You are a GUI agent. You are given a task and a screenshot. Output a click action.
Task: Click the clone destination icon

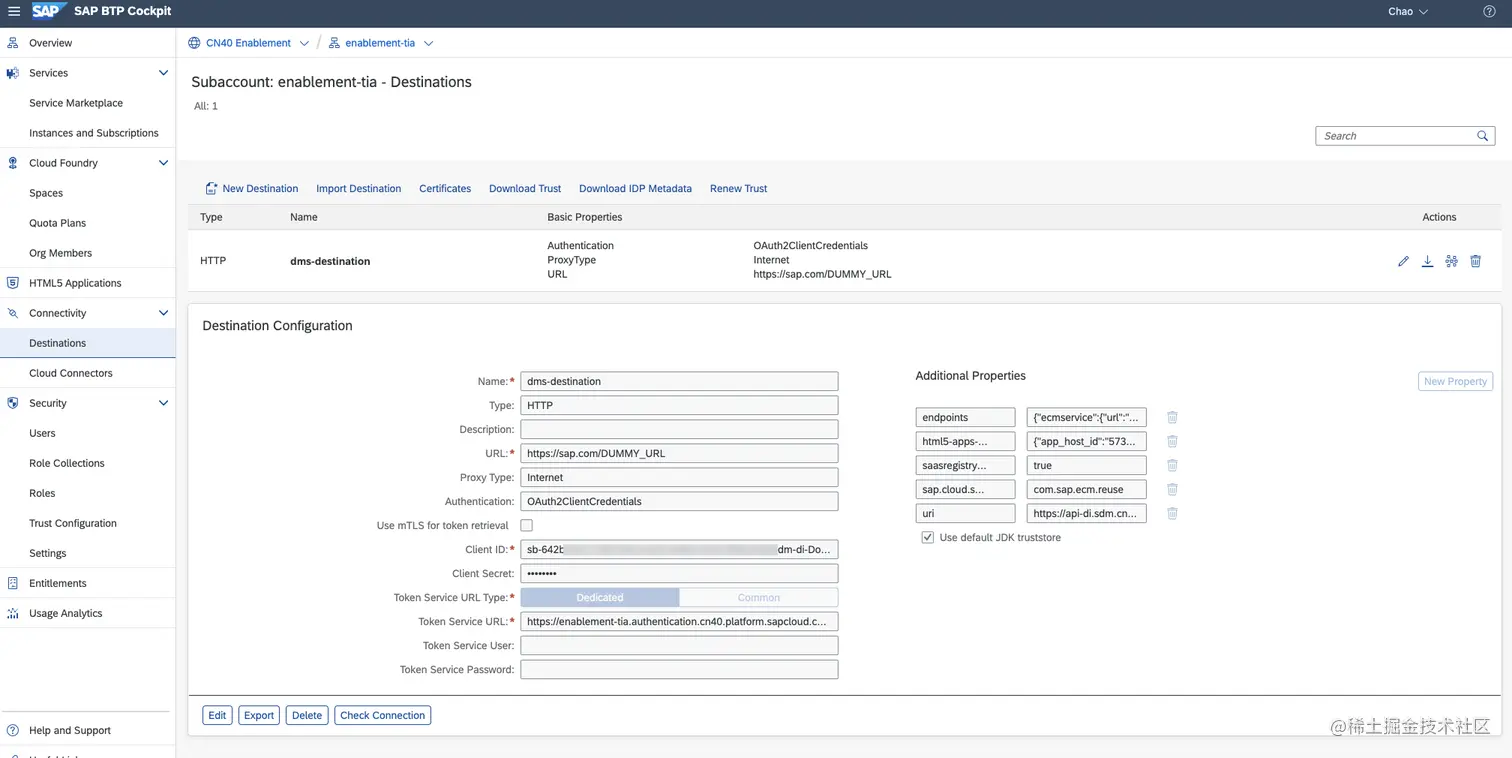(x=1451, y=261)
